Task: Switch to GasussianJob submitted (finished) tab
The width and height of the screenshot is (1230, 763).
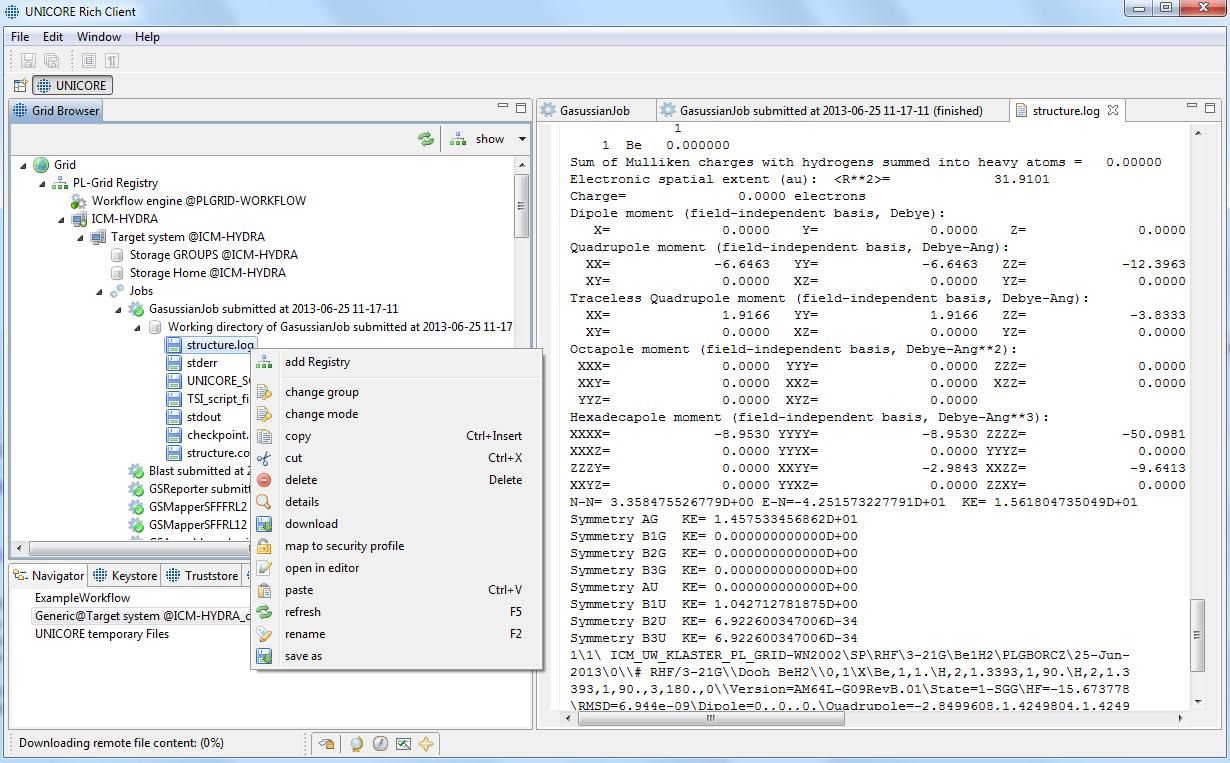Action: tap(832, 111)
